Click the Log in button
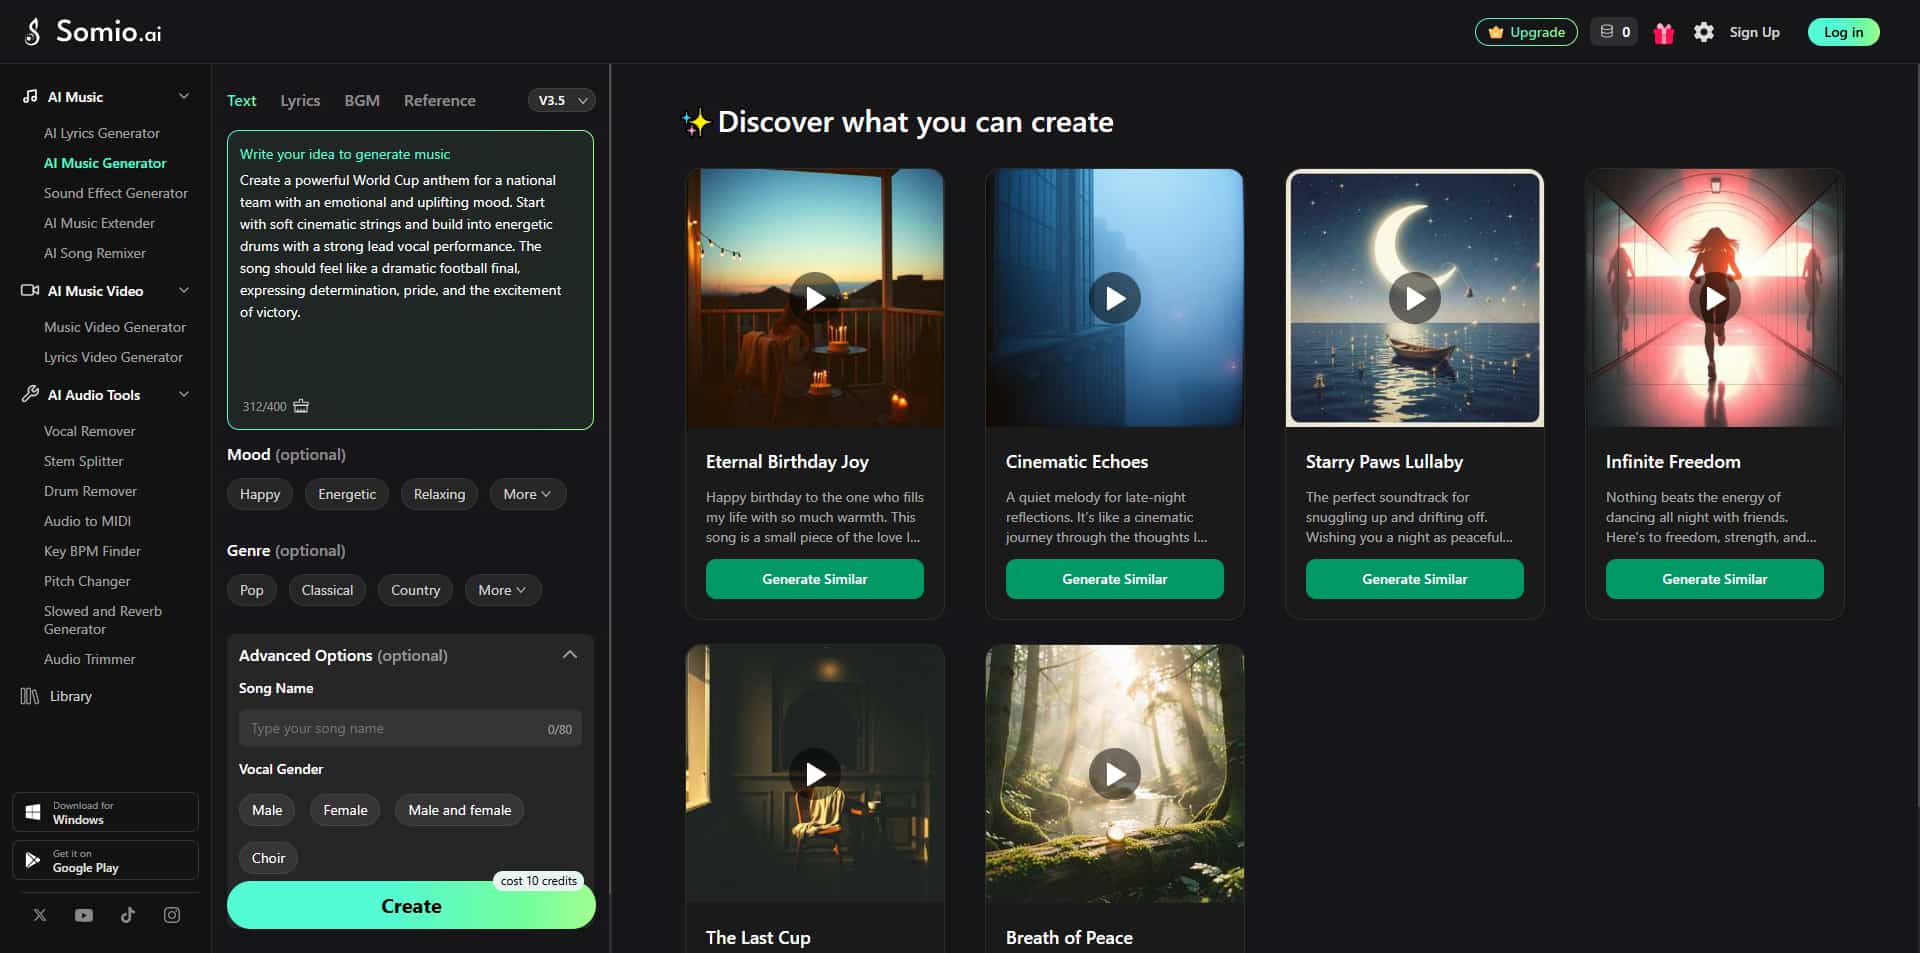The height and width of the screenshot is (953, 1920). [x=1843, y=32]
